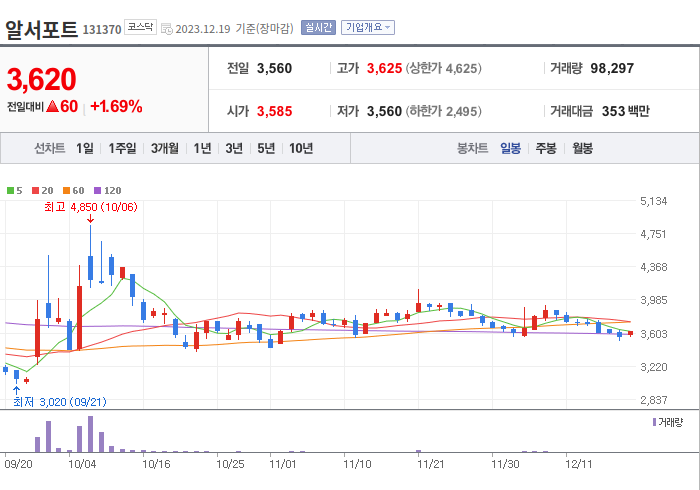Viewport: 700px width, 490px height.
Task: Click the 봉차트 label
Action: pyautogui.click(x=472, y=148)
